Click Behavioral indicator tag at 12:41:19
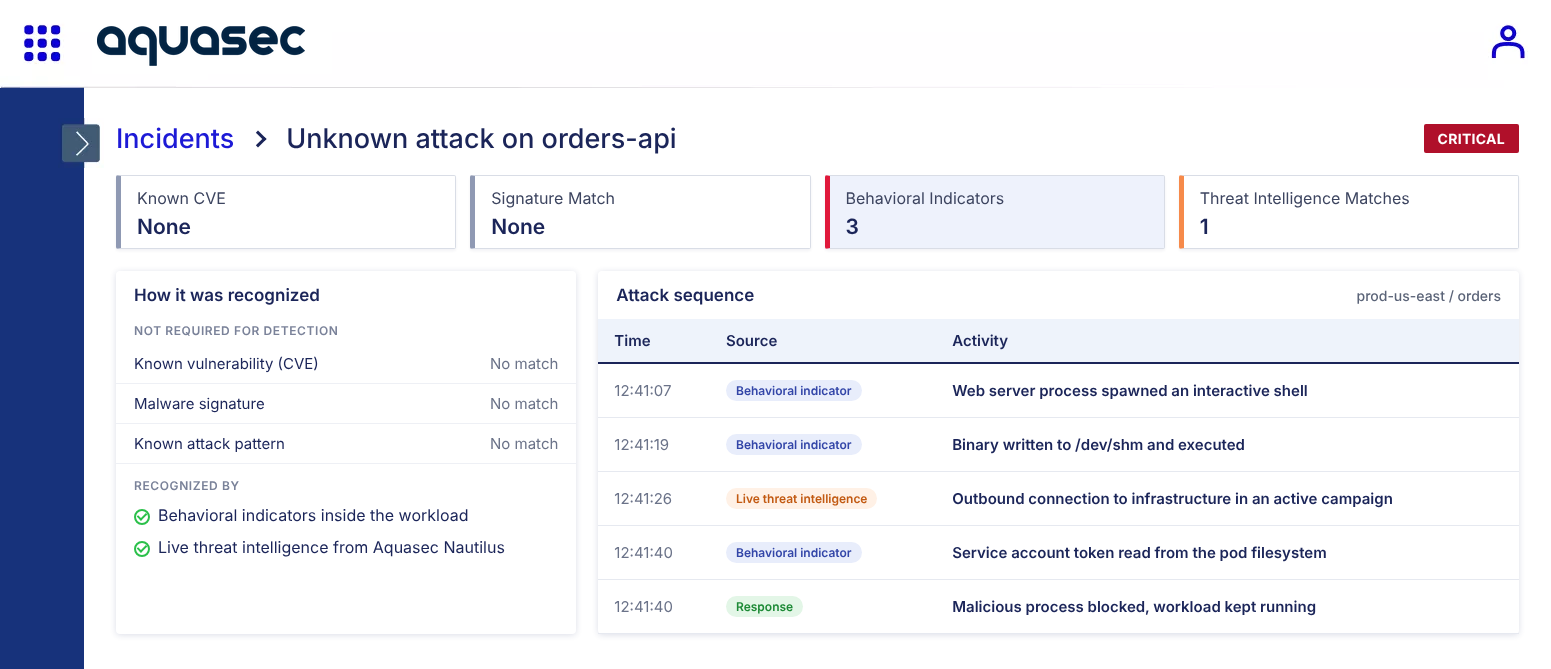Image resolution: width=1551 pixels, height=669 pixels. 794,445
